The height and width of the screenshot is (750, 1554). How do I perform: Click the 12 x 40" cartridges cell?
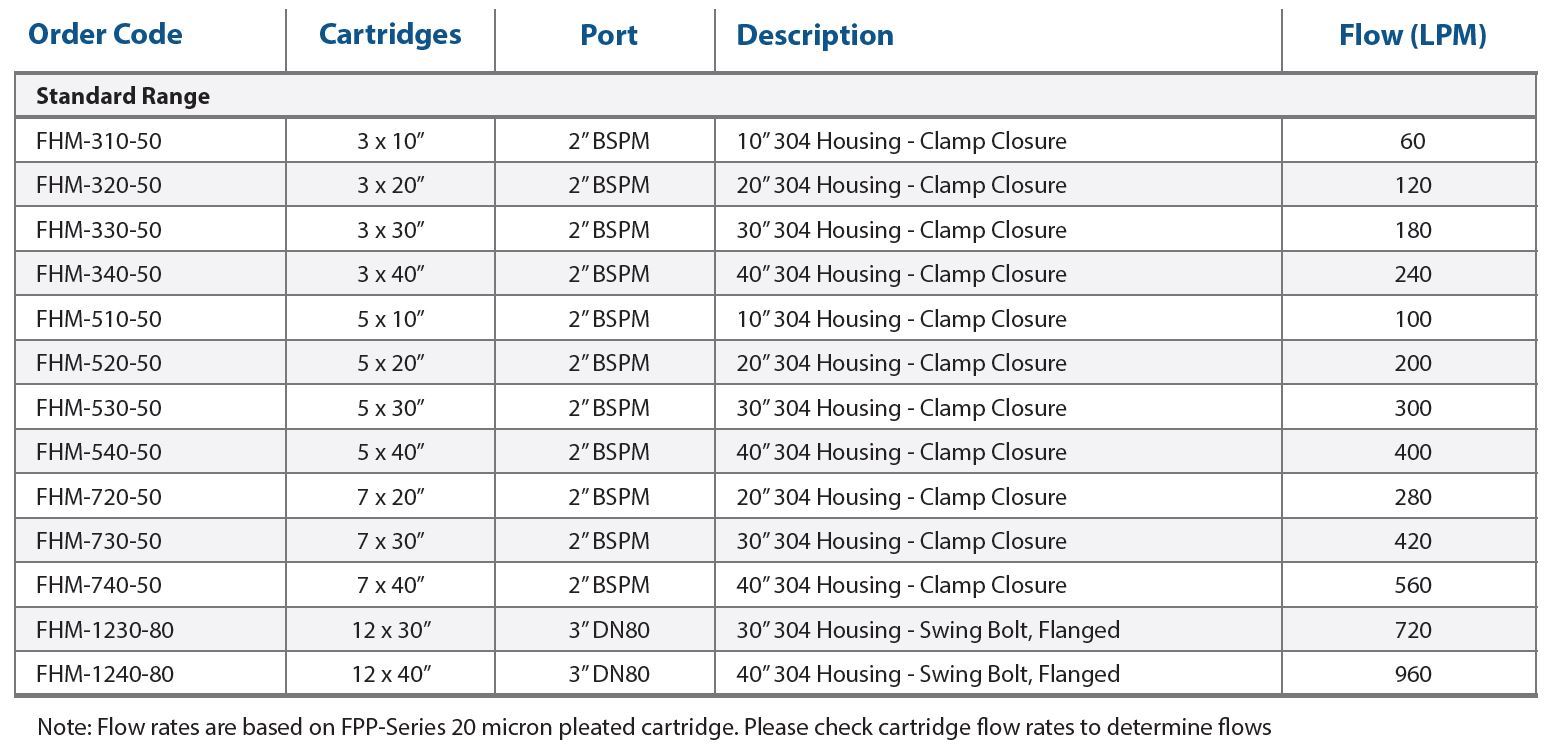(x=391, y=674)
